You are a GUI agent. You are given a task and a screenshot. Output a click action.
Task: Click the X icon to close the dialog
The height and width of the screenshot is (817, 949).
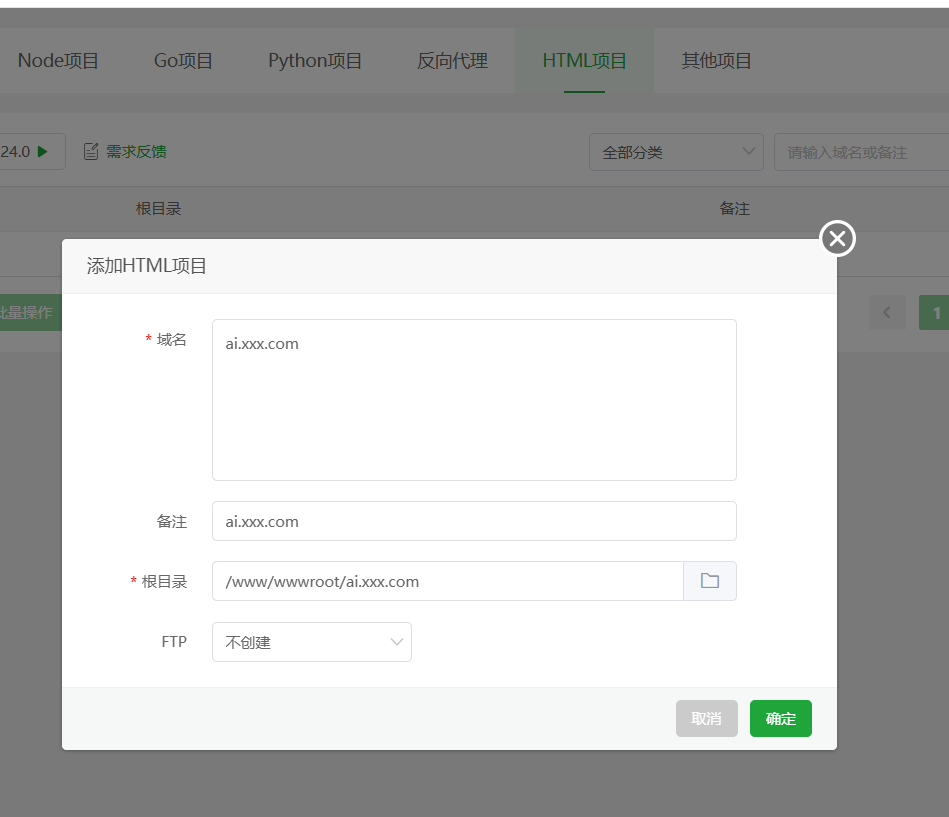click(836, 238)
